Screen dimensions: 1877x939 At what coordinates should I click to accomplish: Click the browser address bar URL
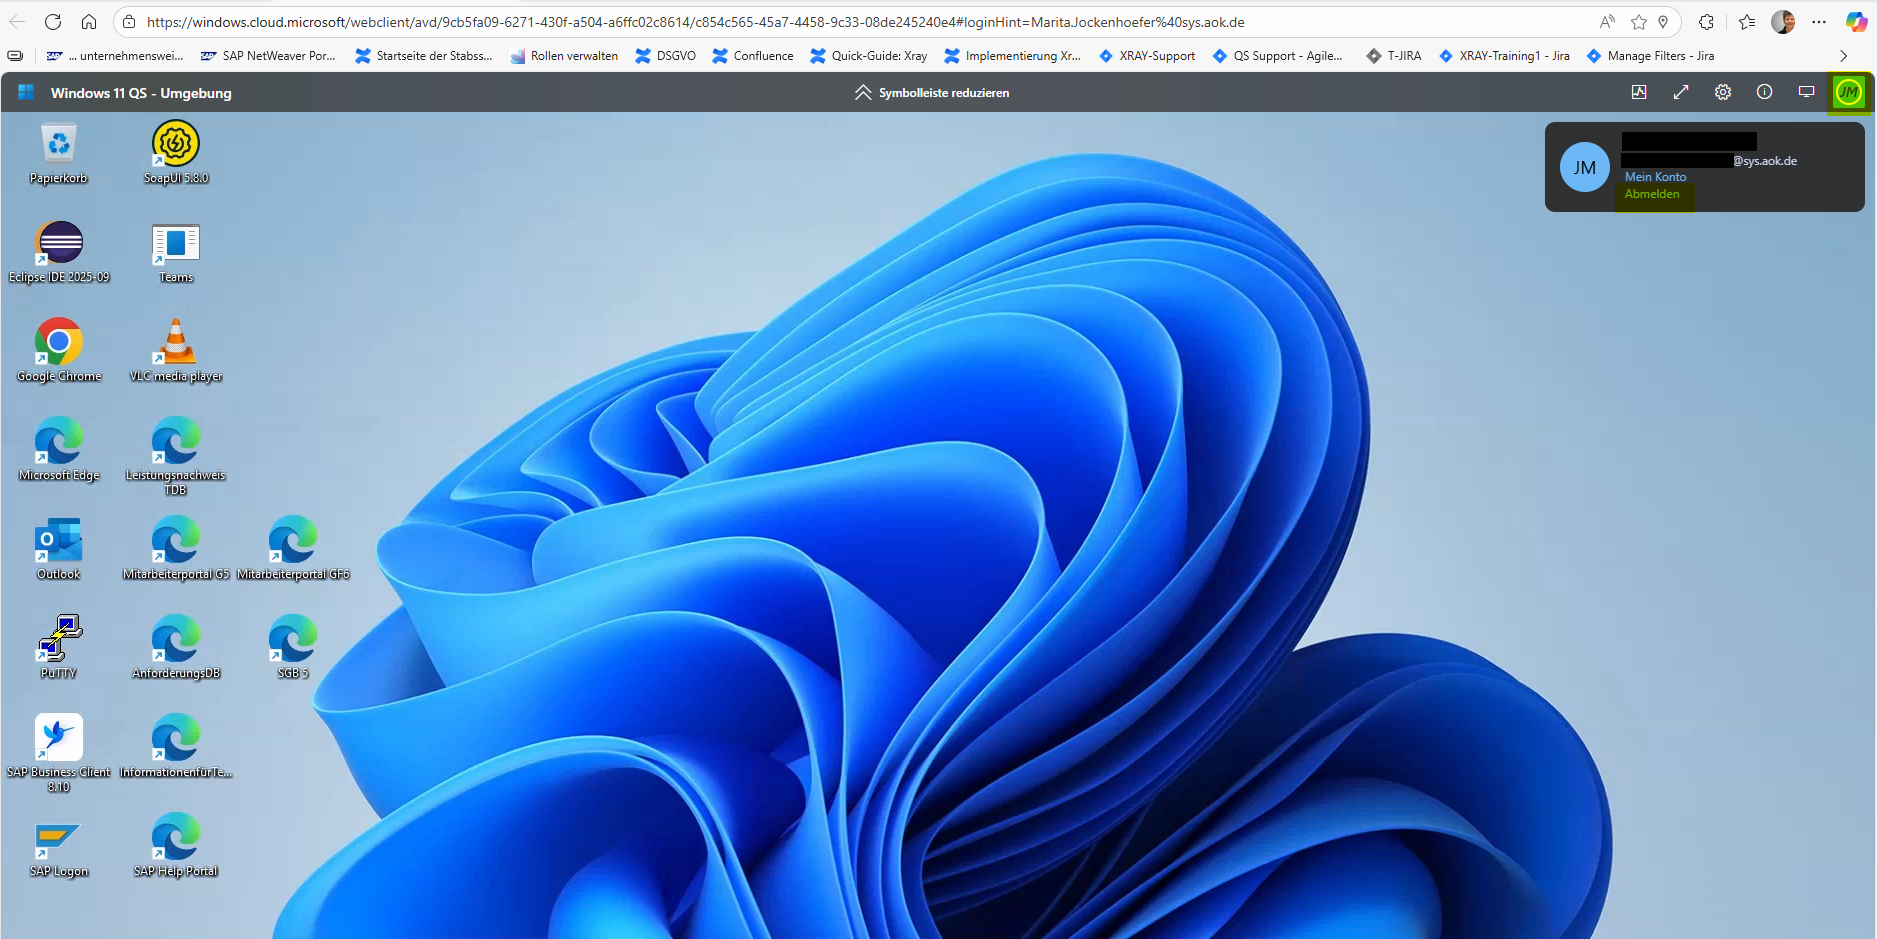695,22
